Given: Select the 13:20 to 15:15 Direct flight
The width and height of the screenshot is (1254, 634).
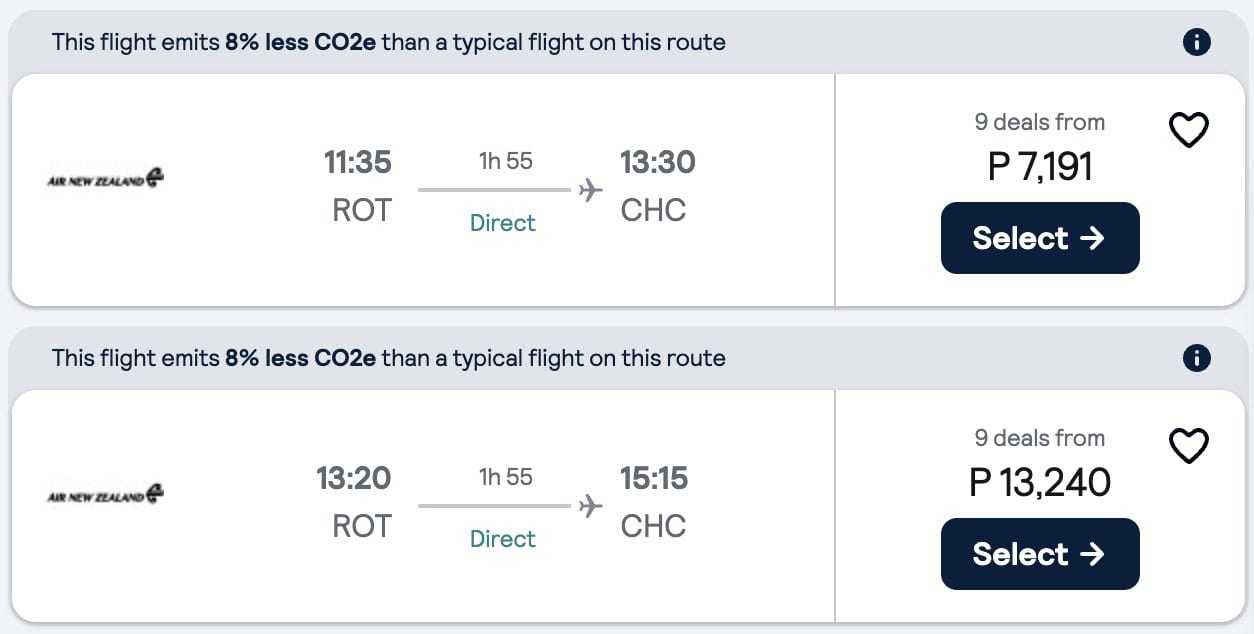Looking at the screenshot, I should coord(1040,554).
